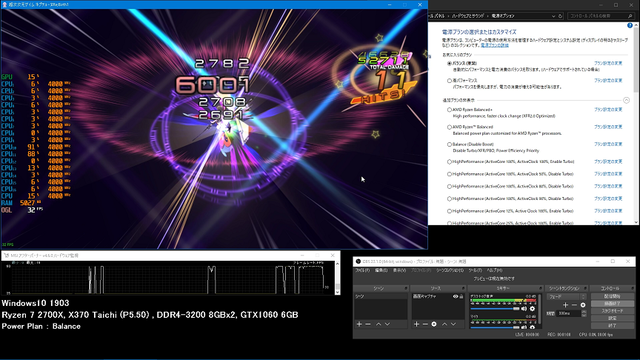Remove selected source with minus icon
Image resolution: width=640 pixels, height=360 pixels.
425,324
